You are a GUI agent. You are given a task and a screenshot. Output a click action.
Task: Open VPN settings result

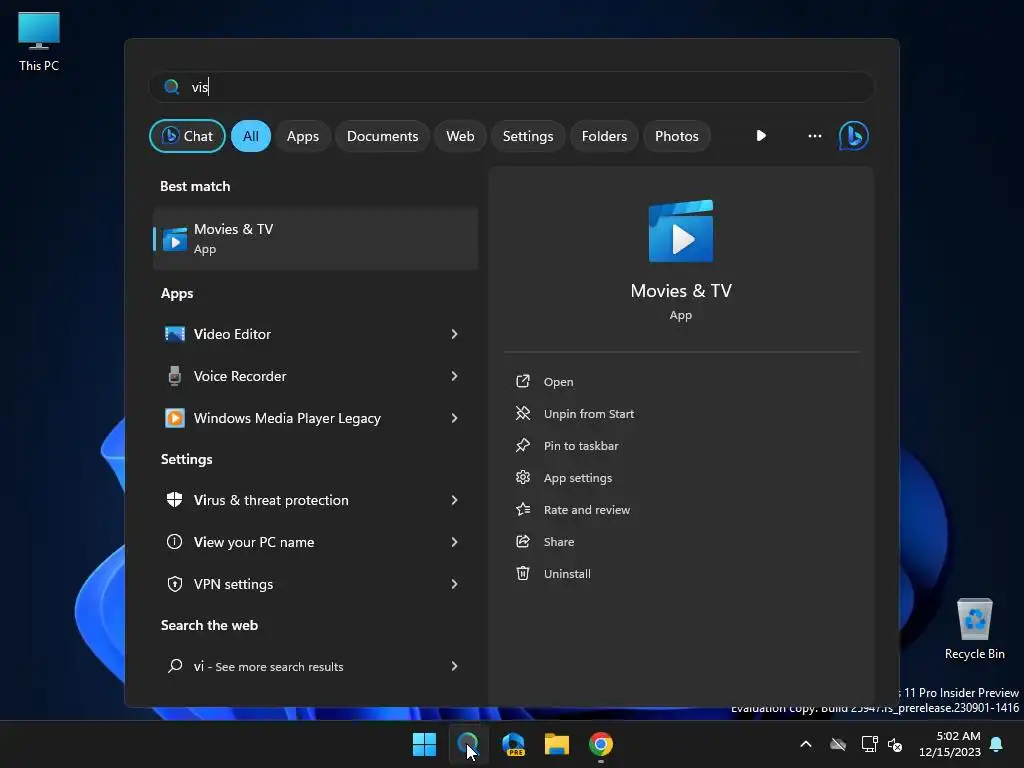pyautogui.click(x=315, y=584)
